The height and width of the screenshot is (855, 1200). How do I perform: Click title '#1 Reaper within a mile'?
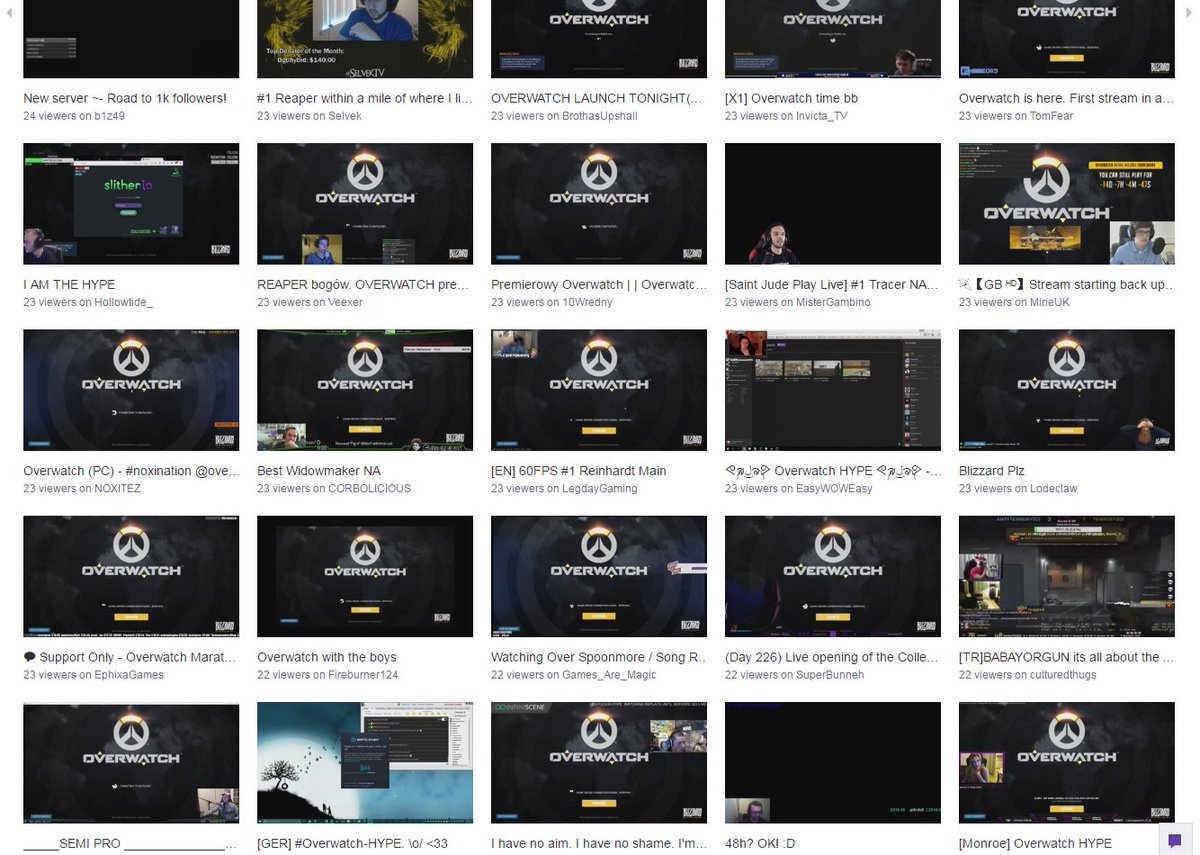click(x=365, y=99)
